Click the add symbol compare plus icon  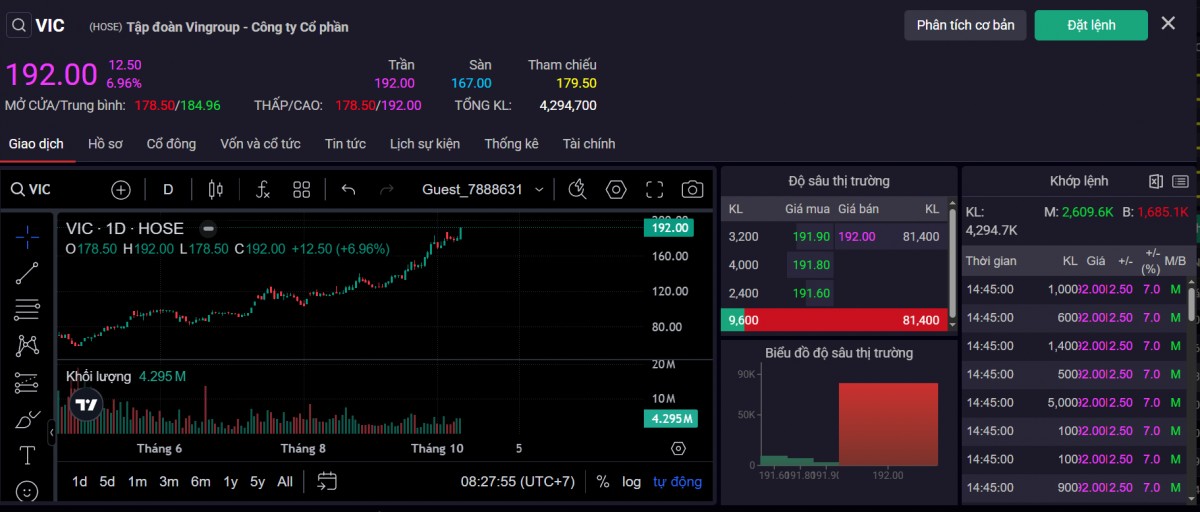coord(121,189)
